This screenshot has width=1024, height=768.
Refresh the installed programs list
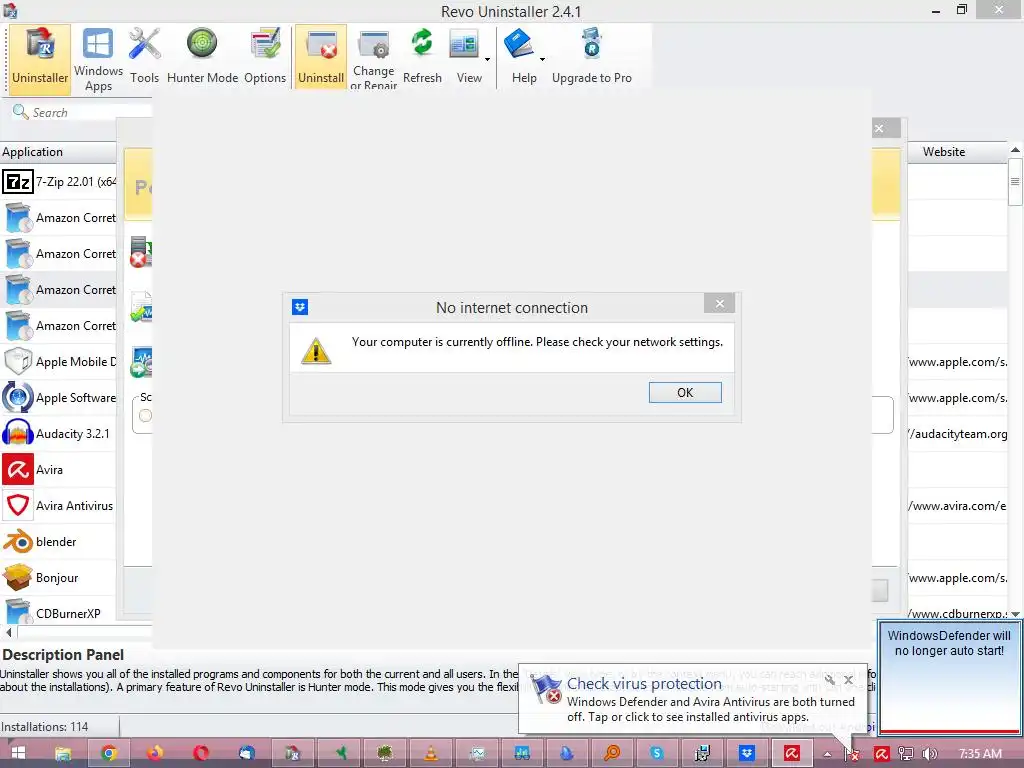422,57
